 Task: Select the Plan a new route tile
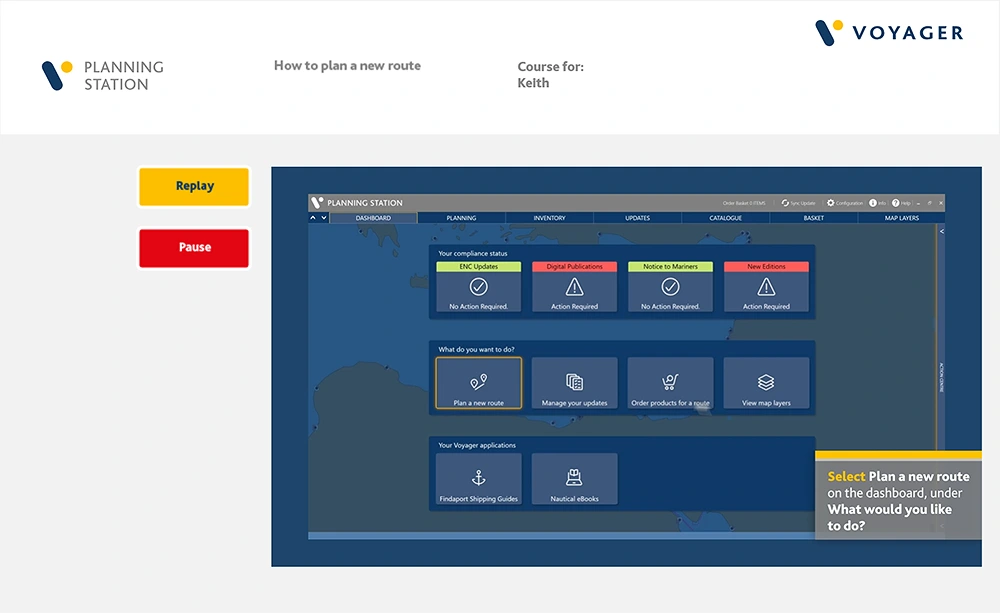pyautogui.click(x=478, y=384)
